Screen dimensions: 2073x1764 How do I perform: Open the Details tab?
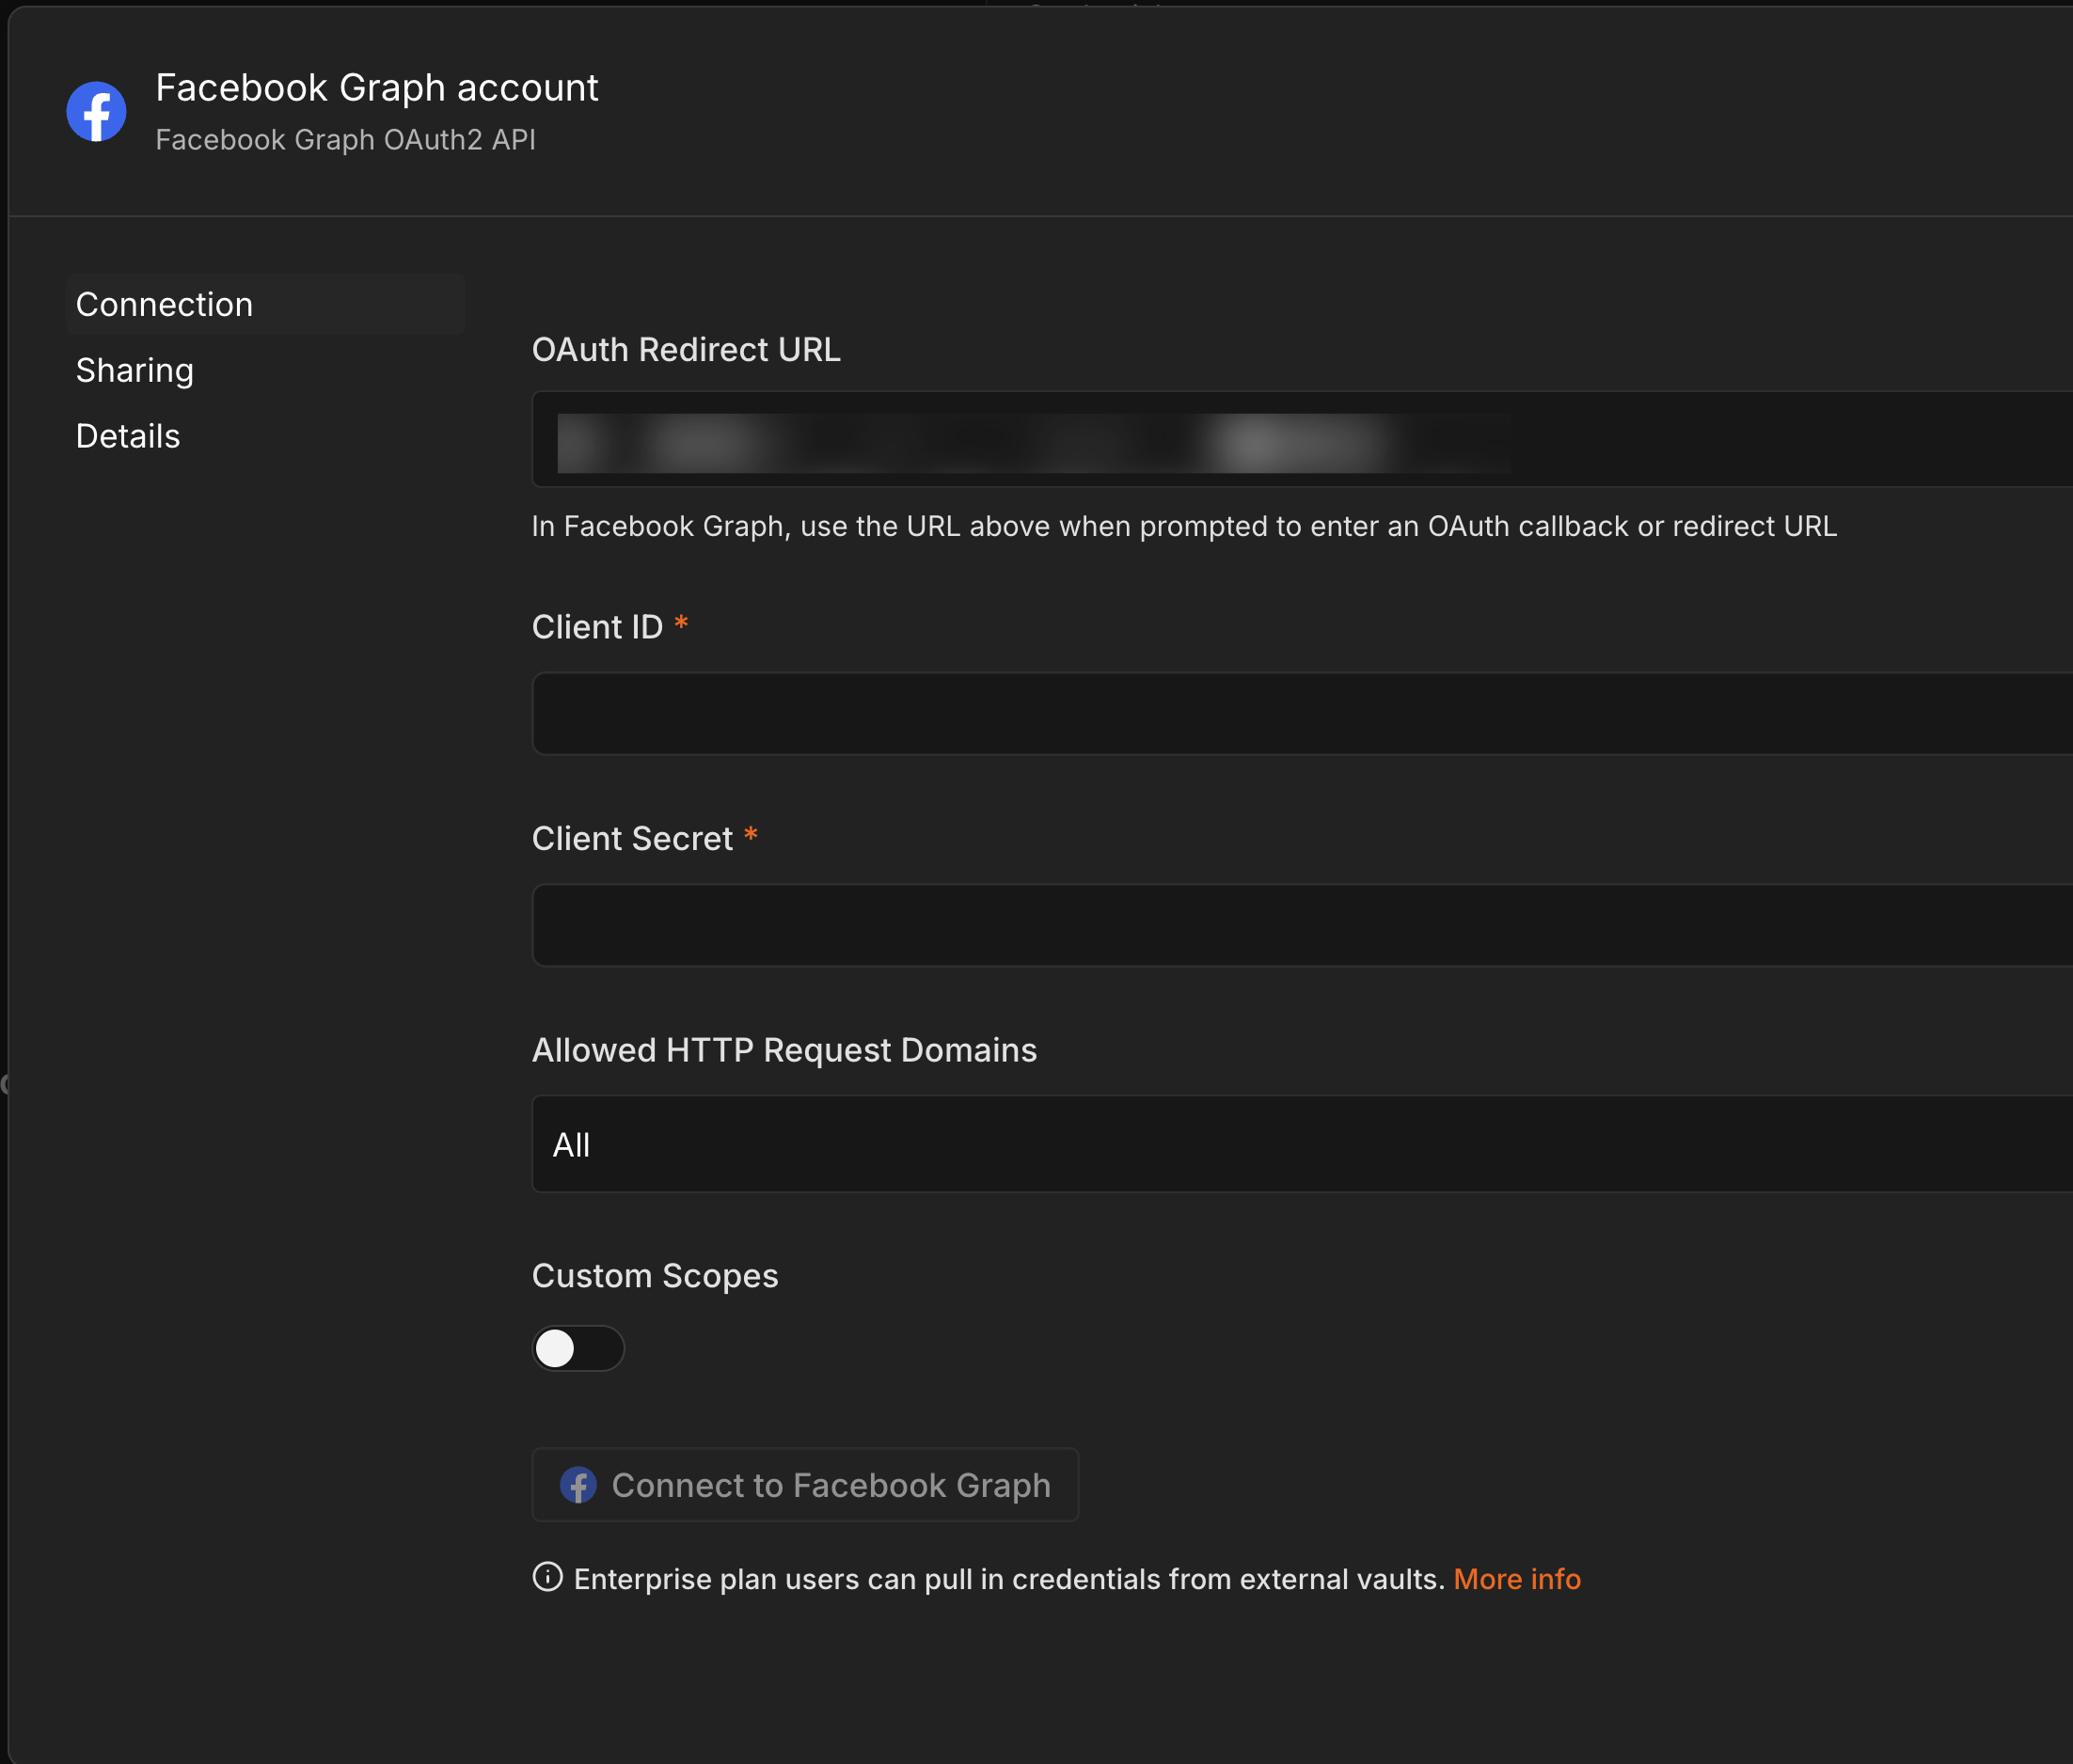click(x=128, y=436)
